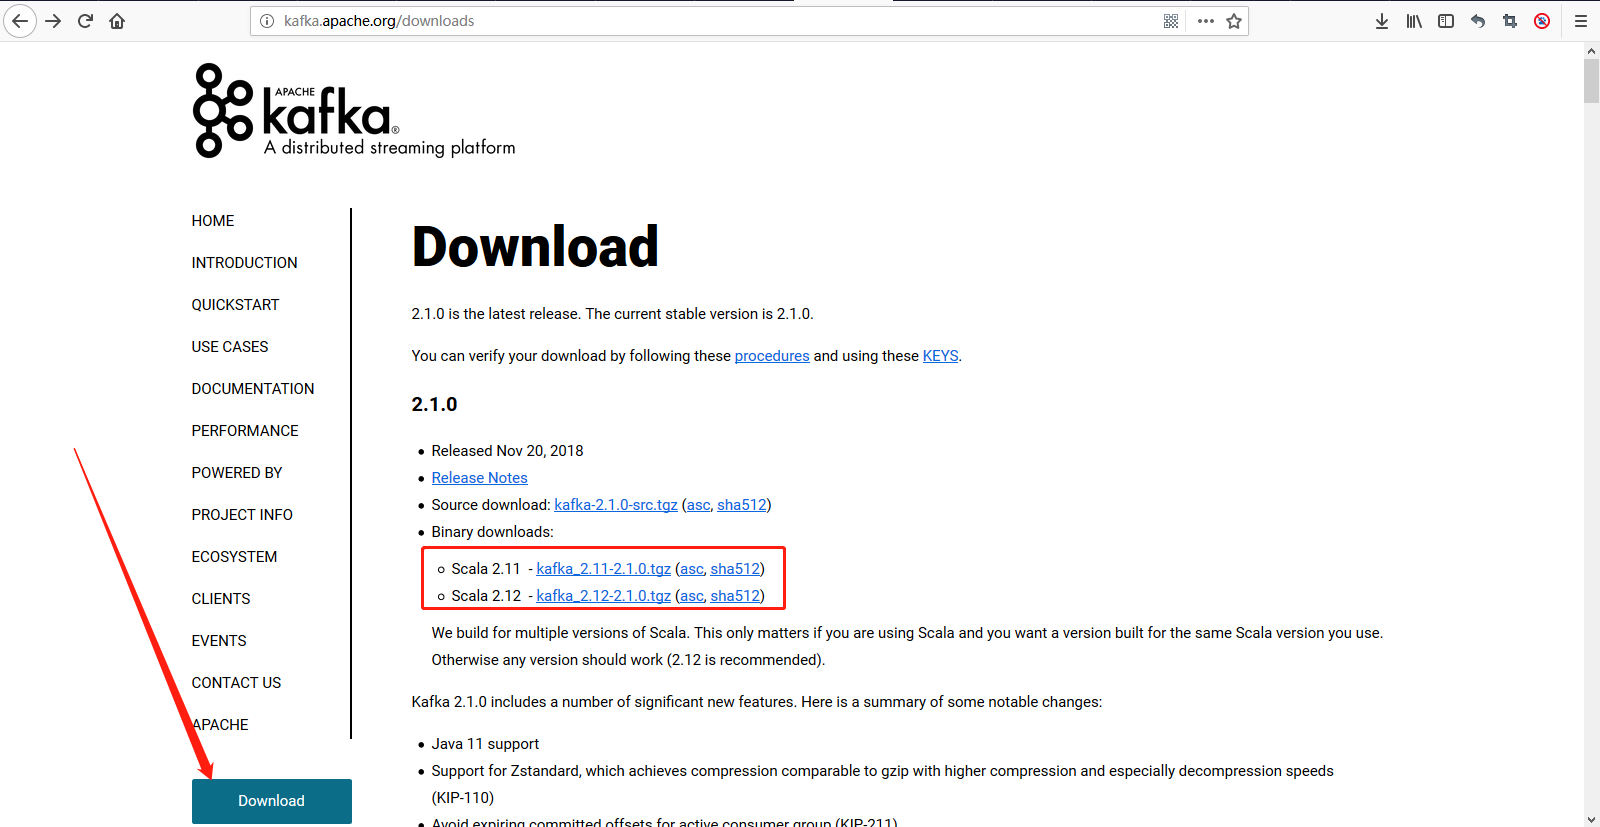Click the "2.1.0" version heading

434,404
